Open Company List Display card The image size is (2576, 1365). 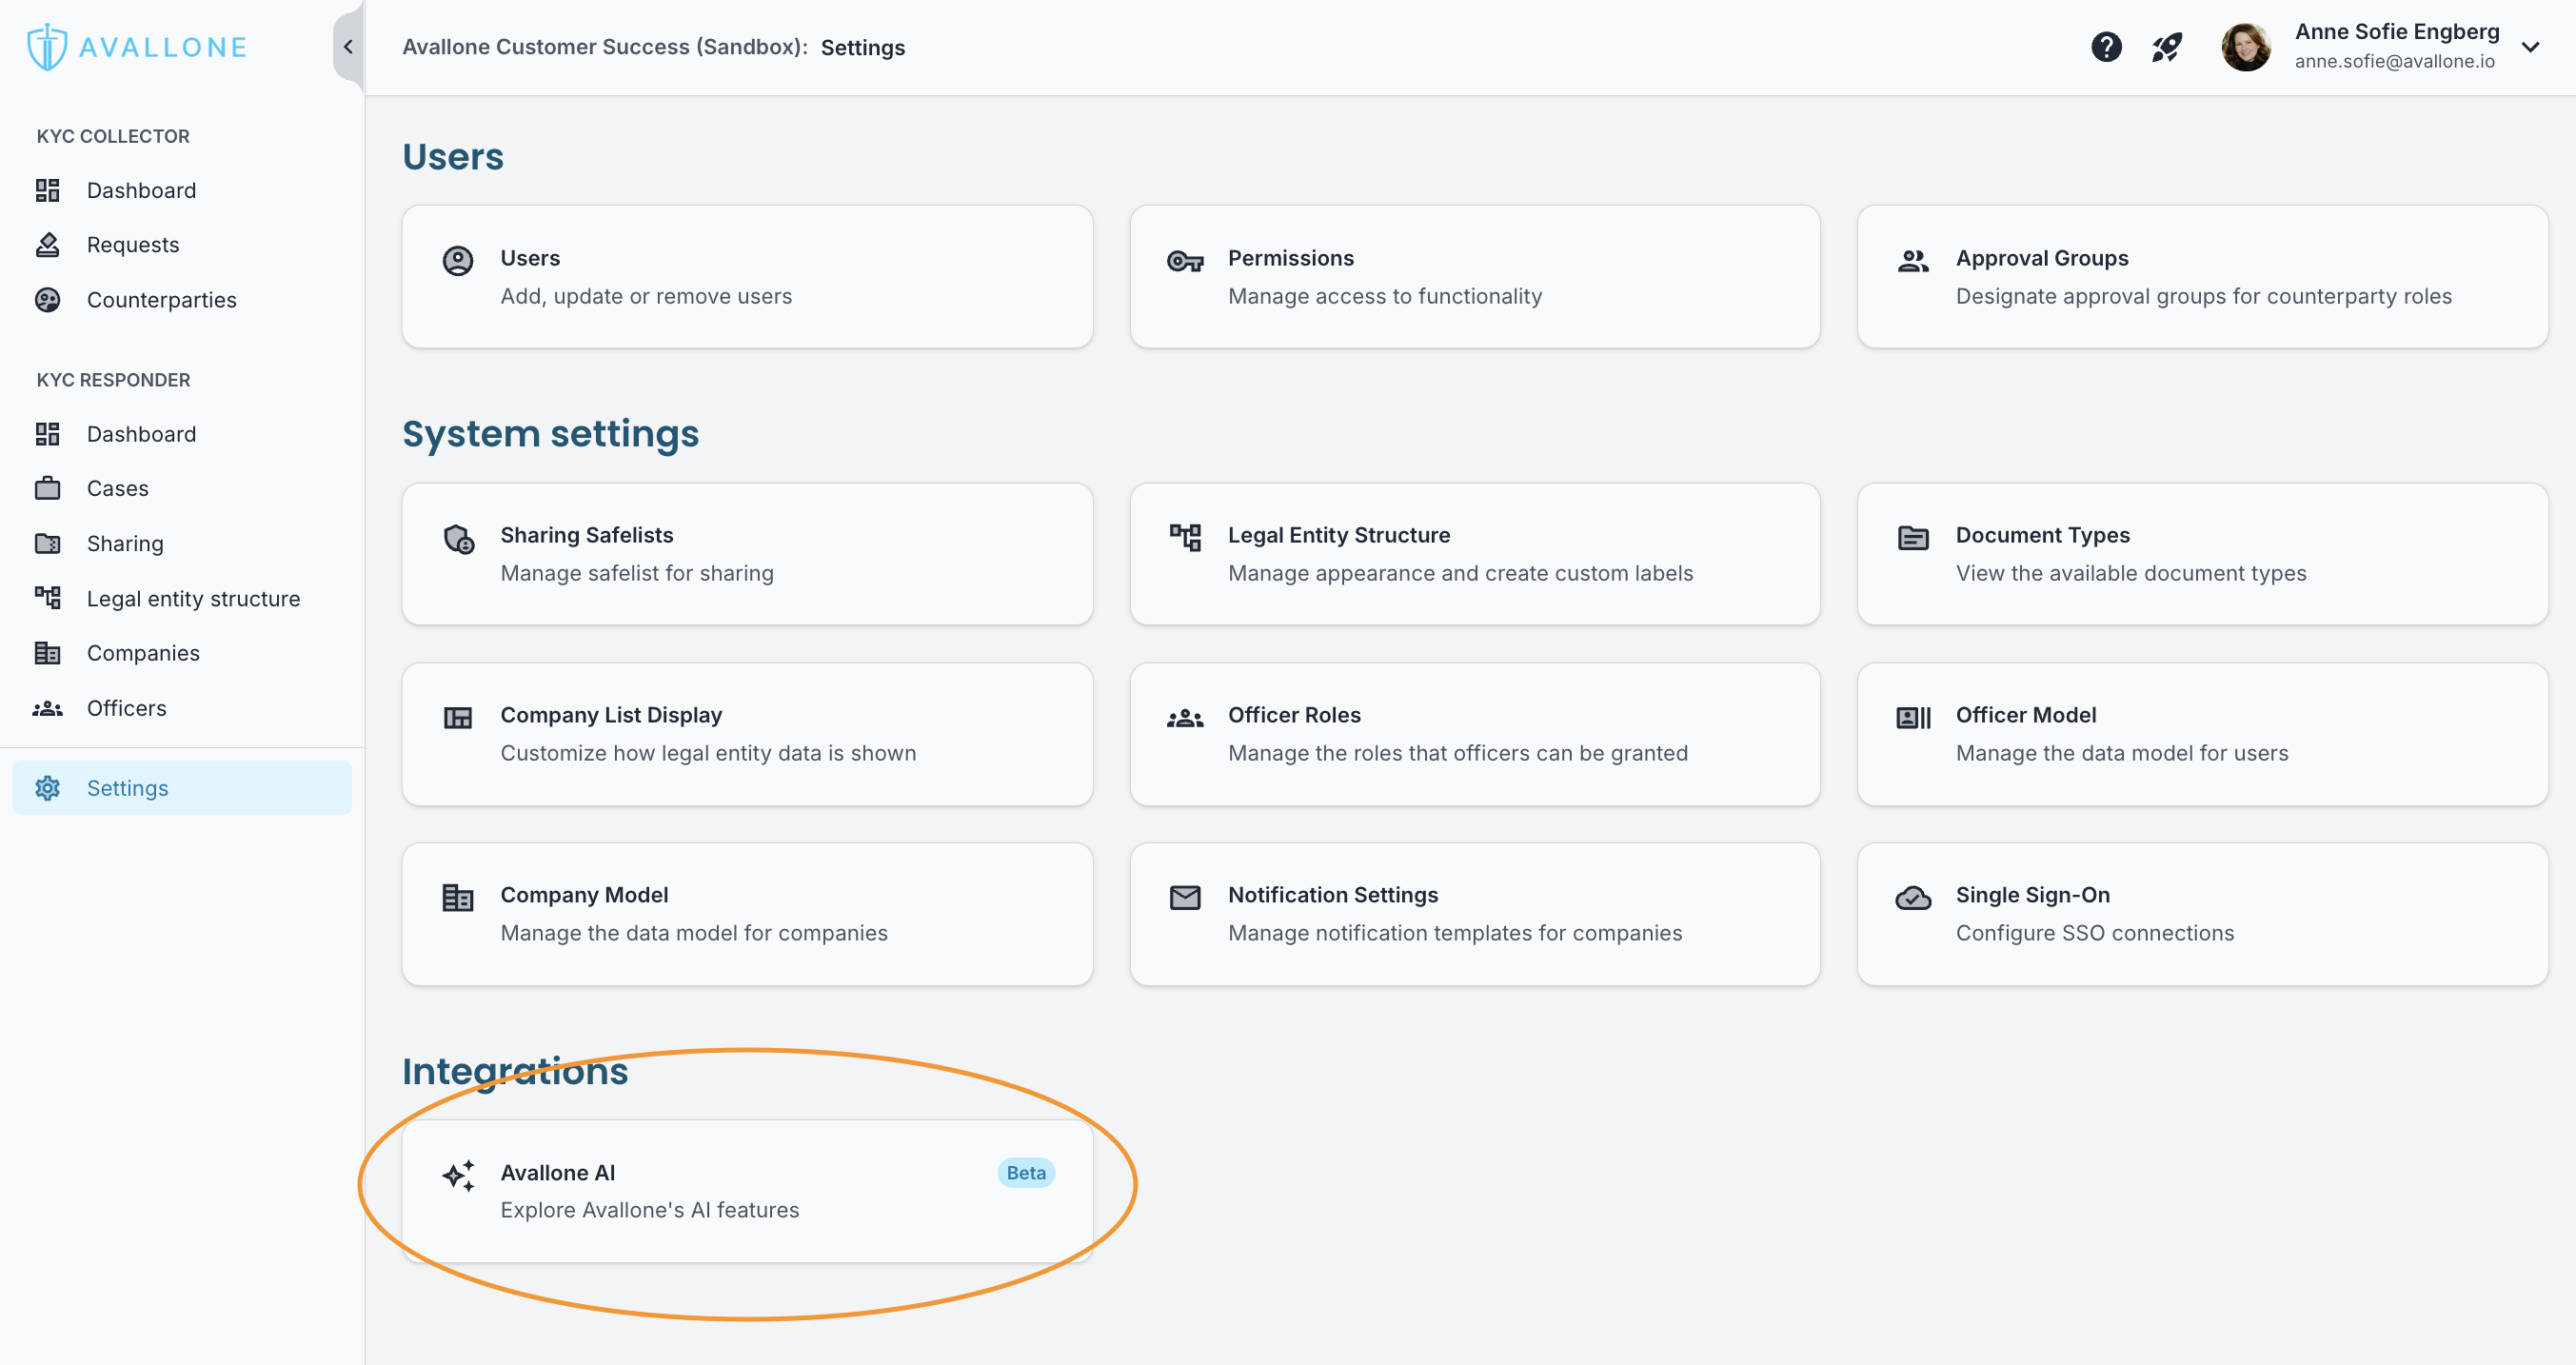(x=747, y=734)
